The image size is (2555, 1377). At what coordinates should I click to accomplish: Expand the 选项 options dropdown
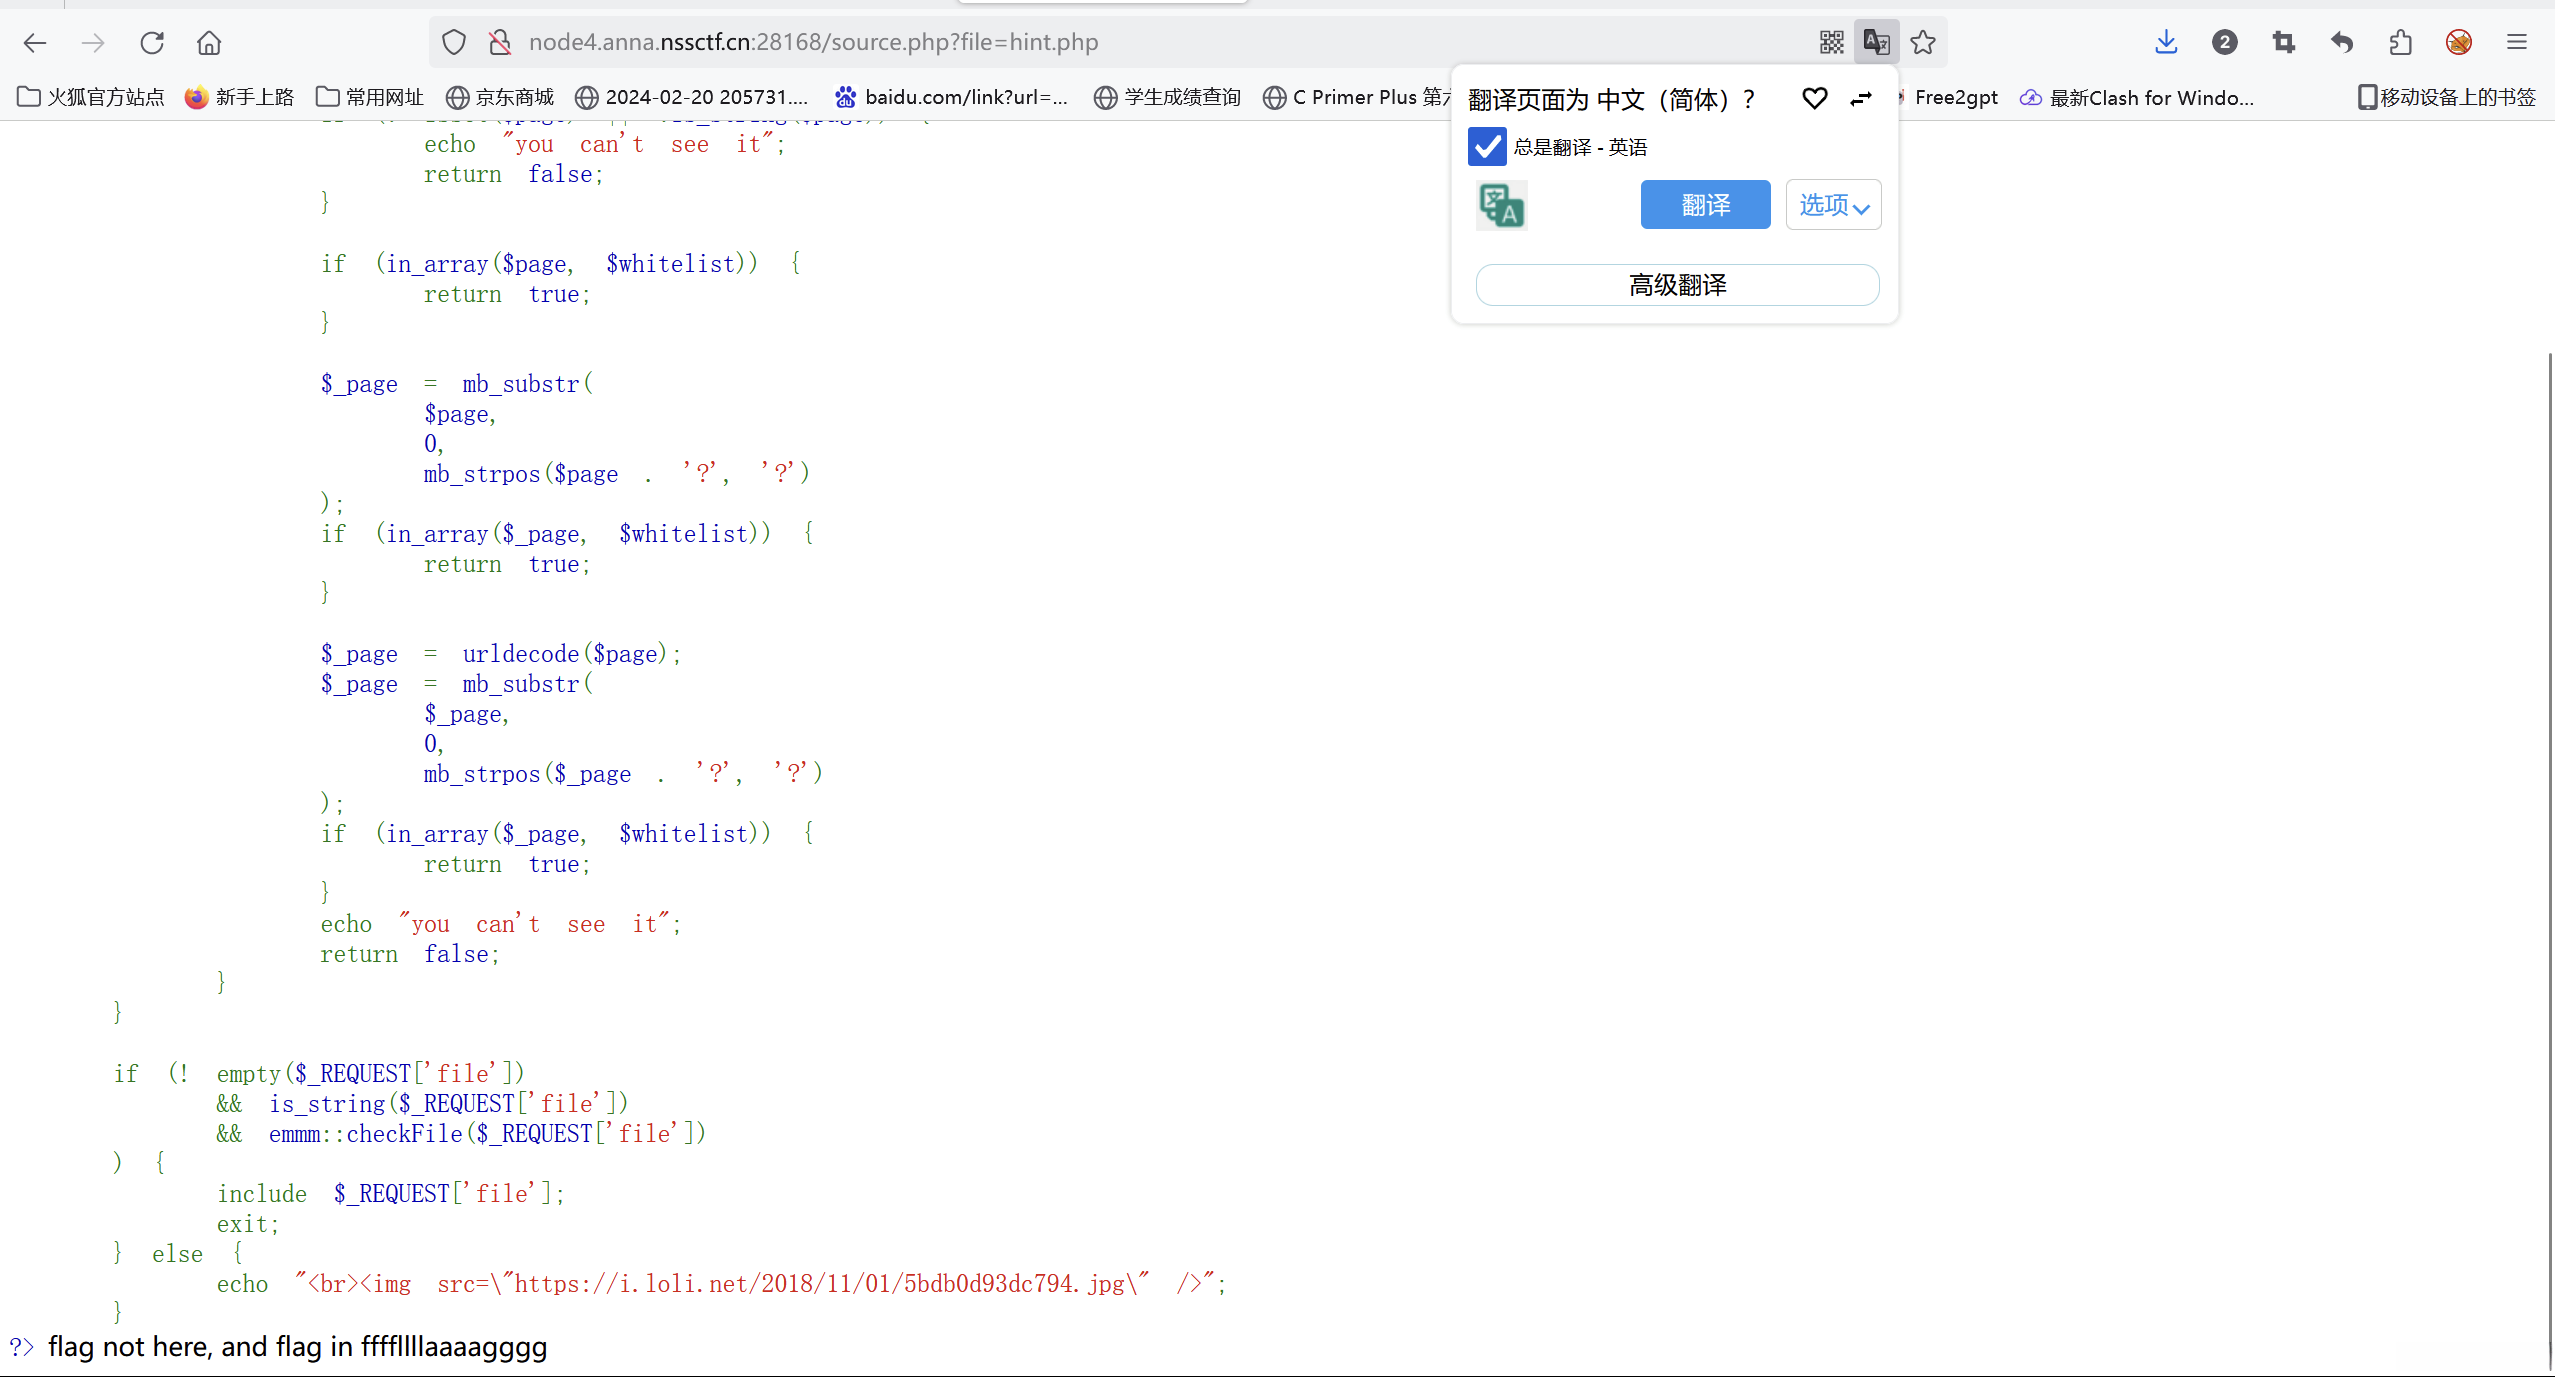coord(1833,205)
